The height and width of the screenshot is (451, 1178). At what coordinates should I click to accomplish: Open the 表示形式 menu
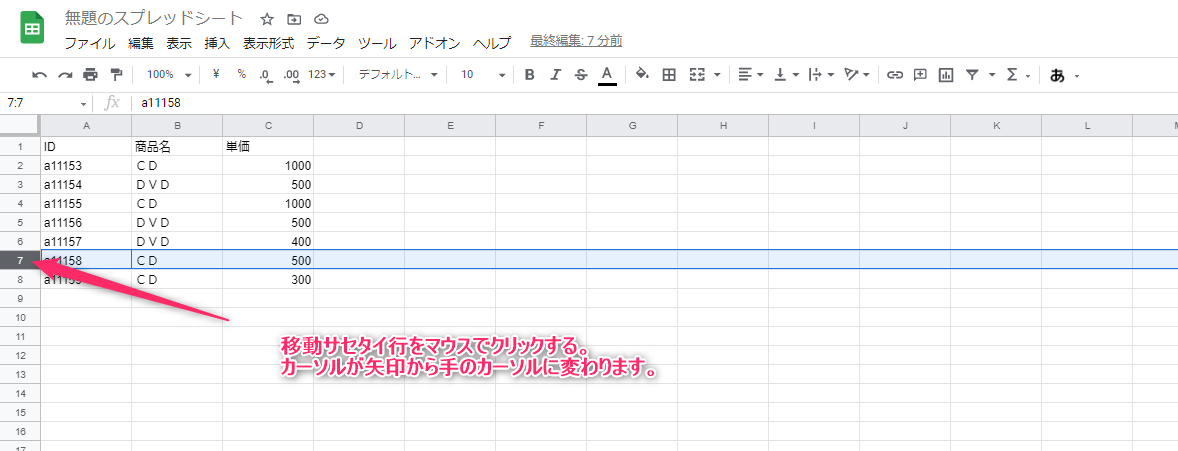[268, 43]
